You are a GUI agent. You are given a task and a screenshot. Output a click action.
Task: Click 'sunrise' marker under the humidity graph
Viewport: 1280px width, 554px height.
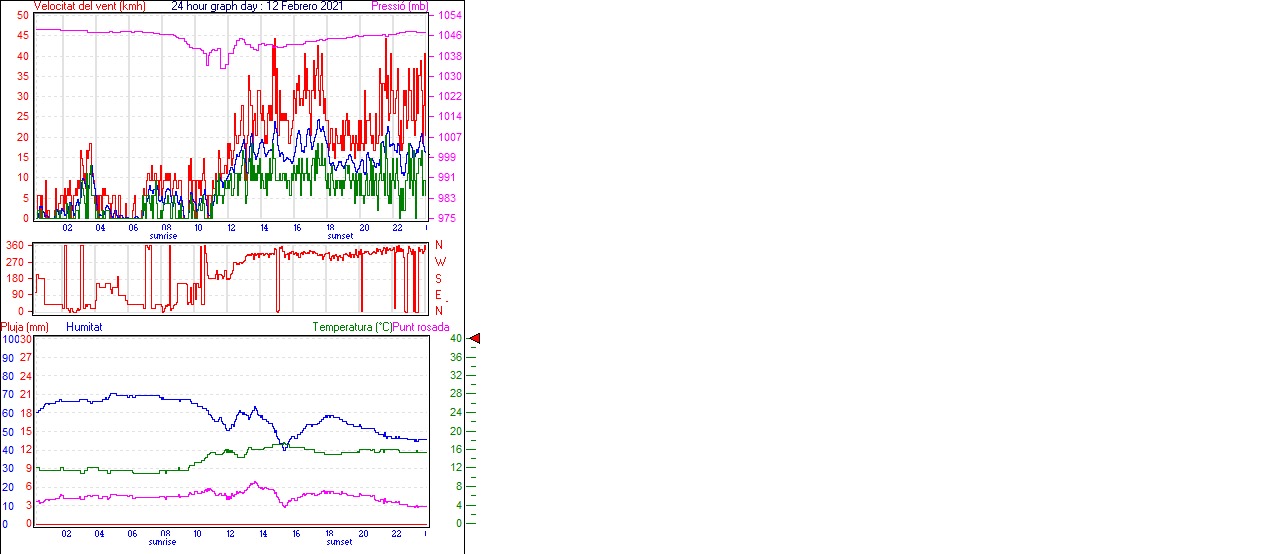click(x=163, y=542)
